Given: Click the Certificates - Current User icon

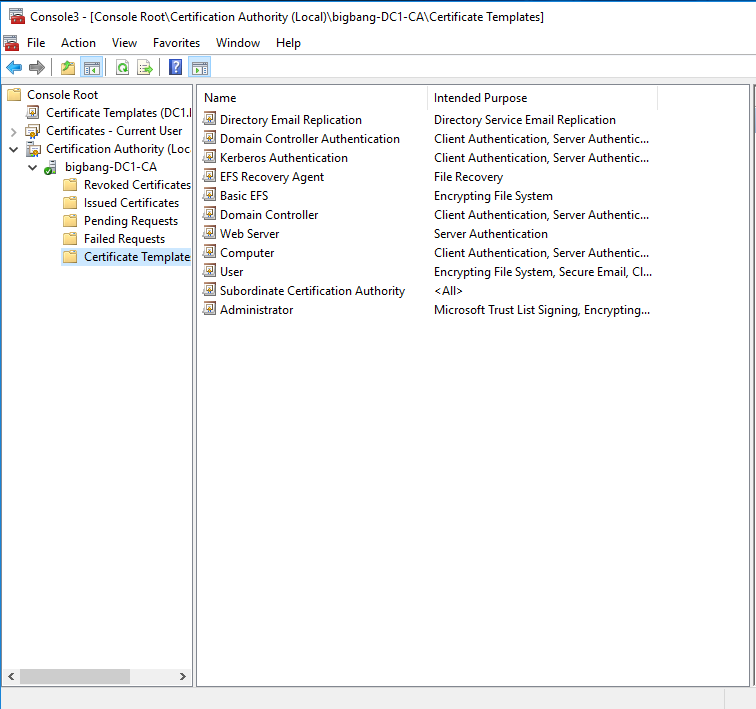Looking at the screenshot, I should click(33, 131).
